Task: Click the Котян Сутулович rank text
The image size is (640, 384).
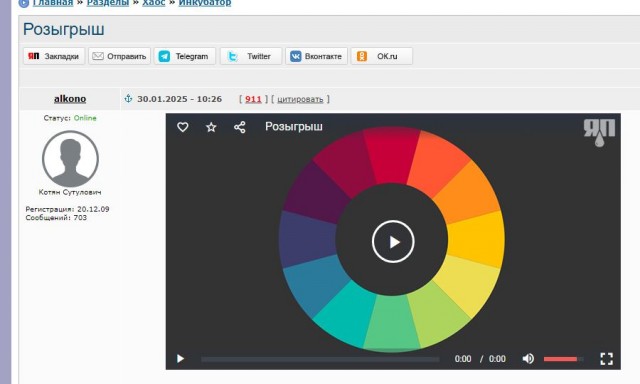Action: tap(70, 192)
